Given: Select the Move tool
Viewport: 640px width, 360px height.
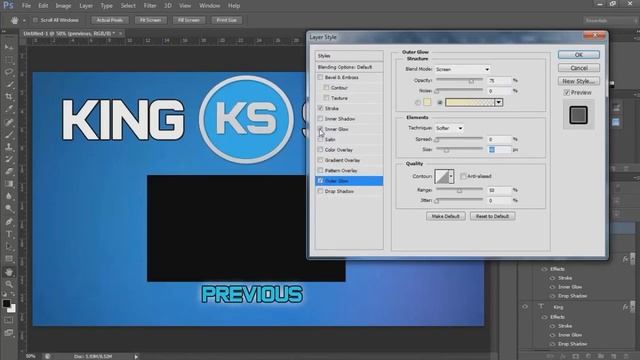Looking at the screenshot, I should pos(9,47).
